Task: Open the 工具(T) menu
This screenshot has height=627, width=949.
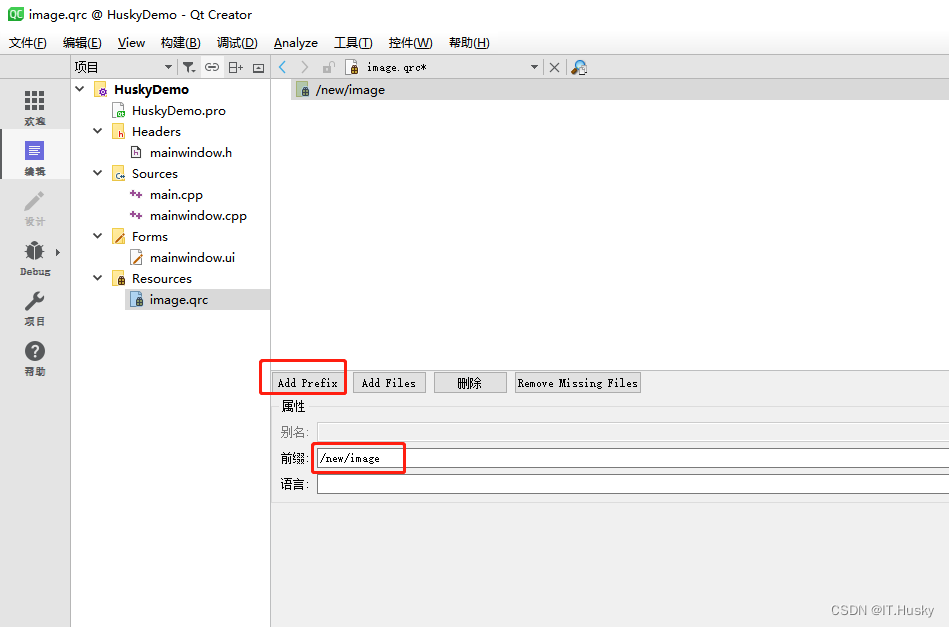Action: click(353, 43)
